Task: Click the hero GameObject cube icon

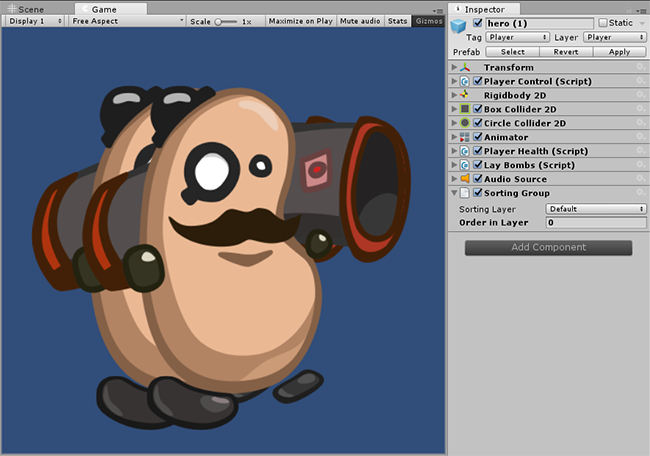Action: 459,26
